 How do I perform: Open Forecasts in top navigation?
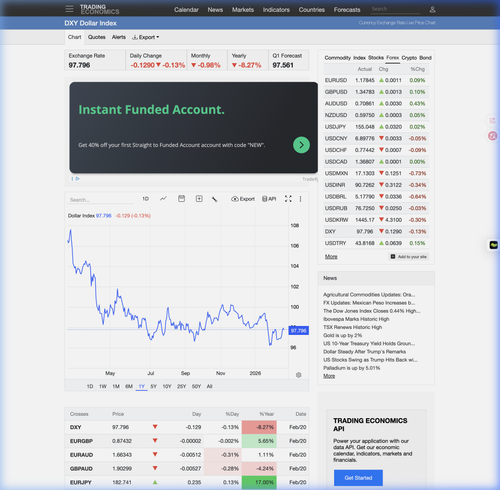(347, 10)
